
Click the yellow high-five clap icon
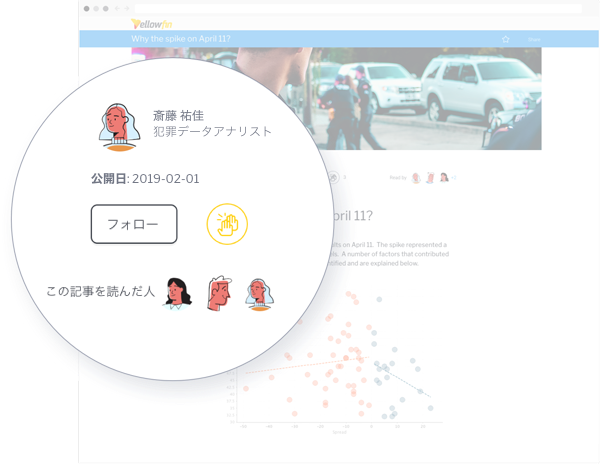click(226, 224)
